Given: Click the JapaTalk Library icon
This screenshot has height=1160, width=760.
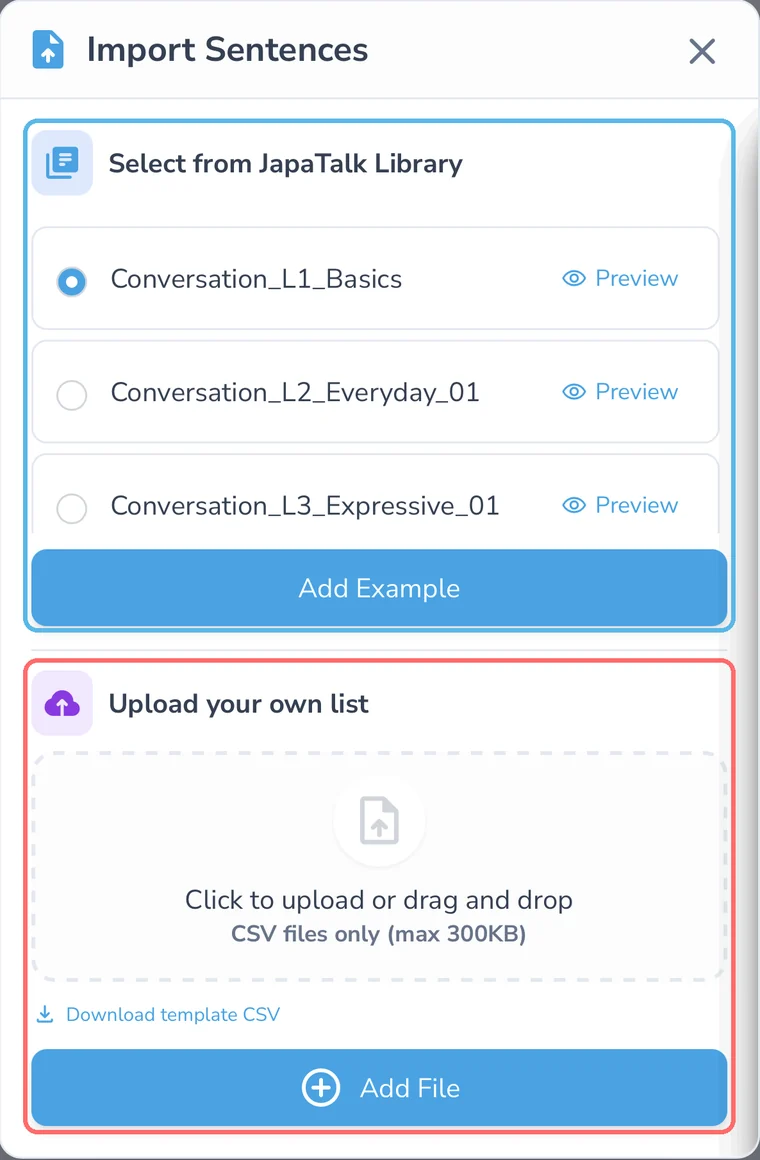Looking at the screenshot, I should [62, 163].
